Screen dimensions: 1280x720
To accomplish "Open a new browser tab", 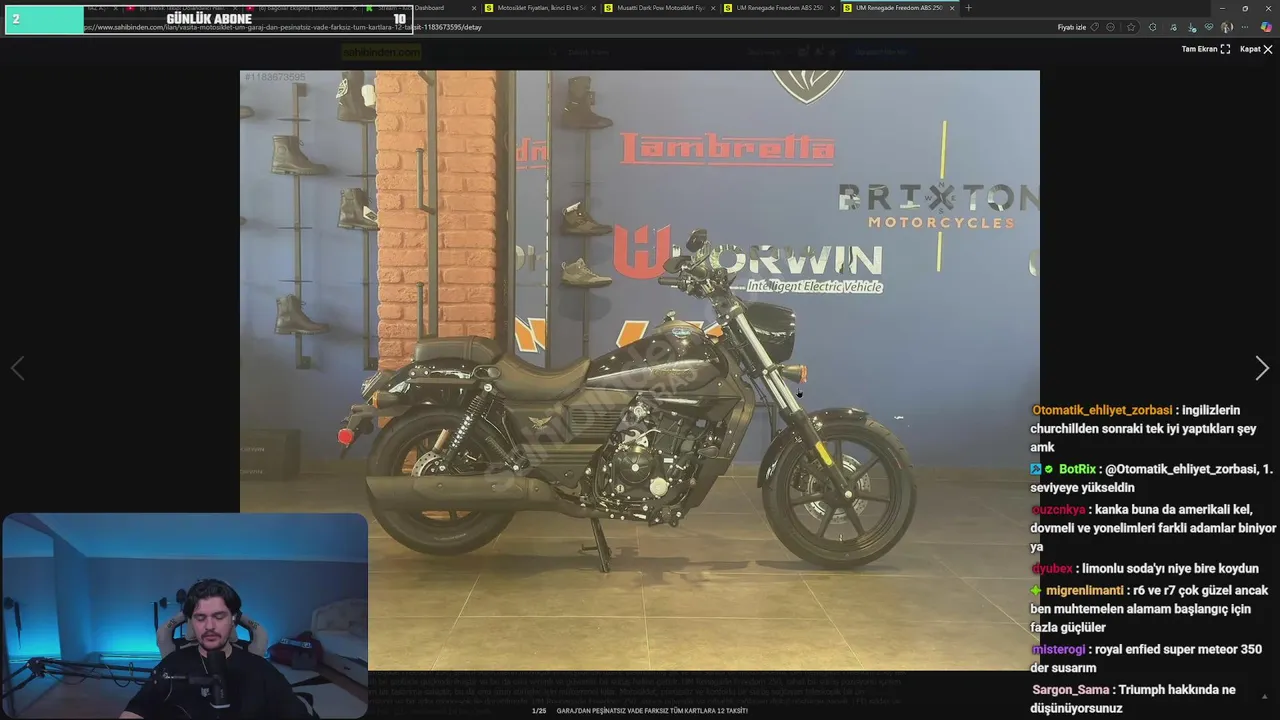I will tap(968, 8).
